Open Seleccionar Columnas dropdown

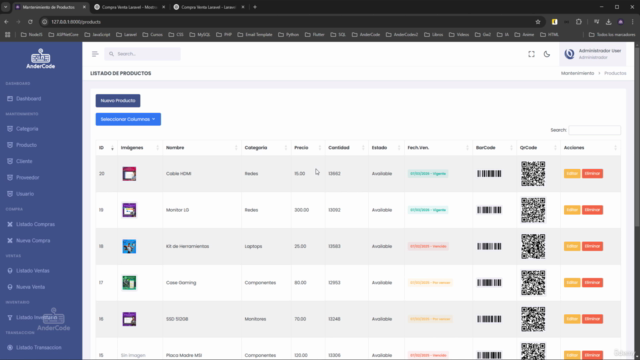(x=128, y=119)
